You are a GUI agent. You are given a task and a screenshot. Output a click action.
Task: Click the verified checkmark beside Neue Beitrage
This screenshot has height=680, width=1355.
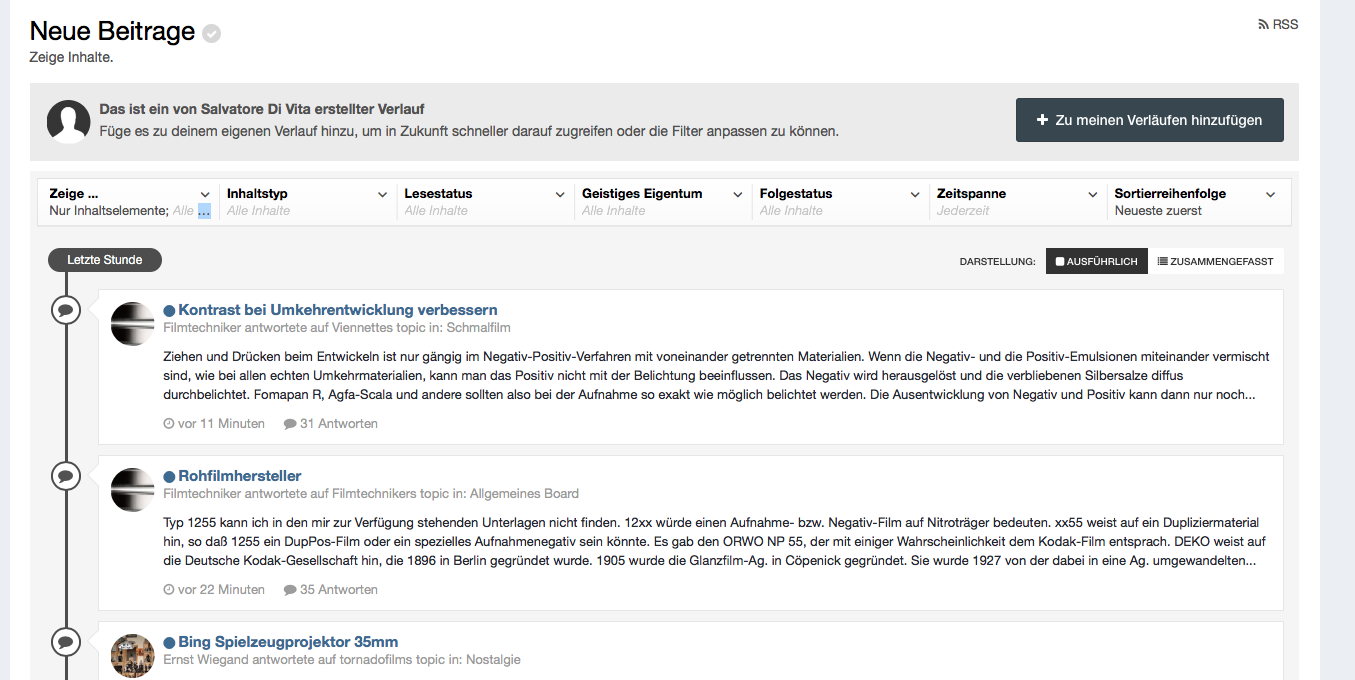211,34
